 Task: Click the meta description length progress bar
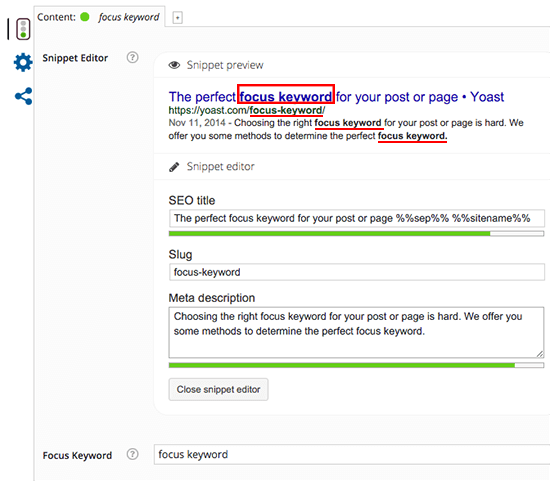tap(356, 366)
